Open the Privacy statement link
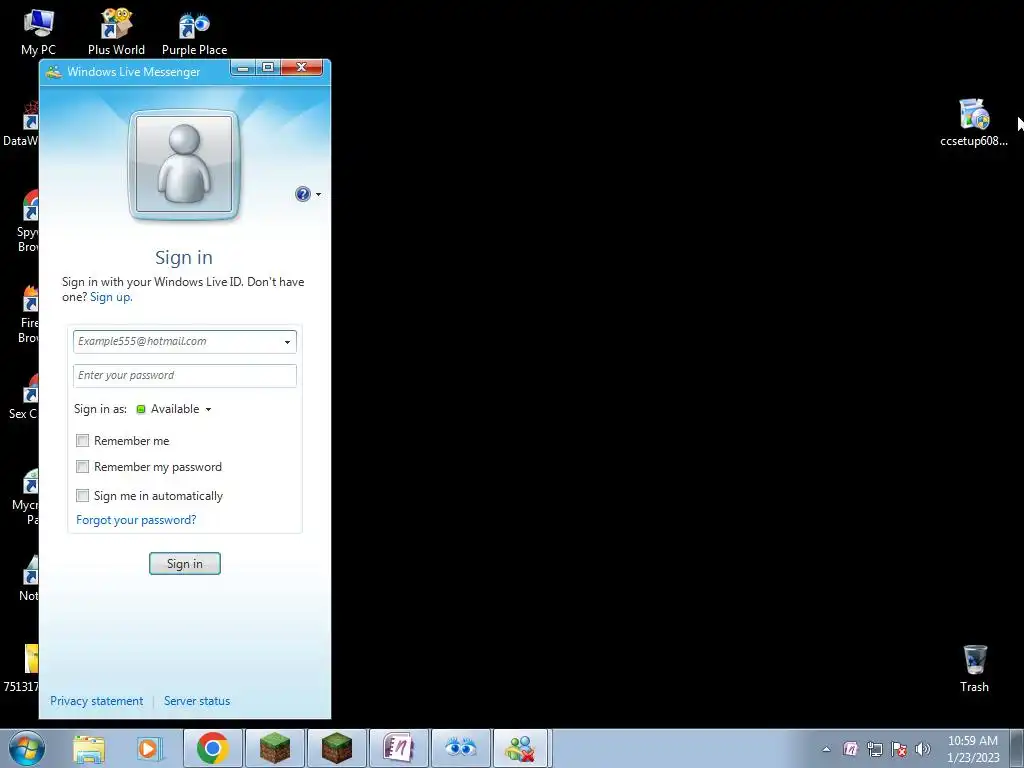 pyautogui.click(x=97, y=701)
